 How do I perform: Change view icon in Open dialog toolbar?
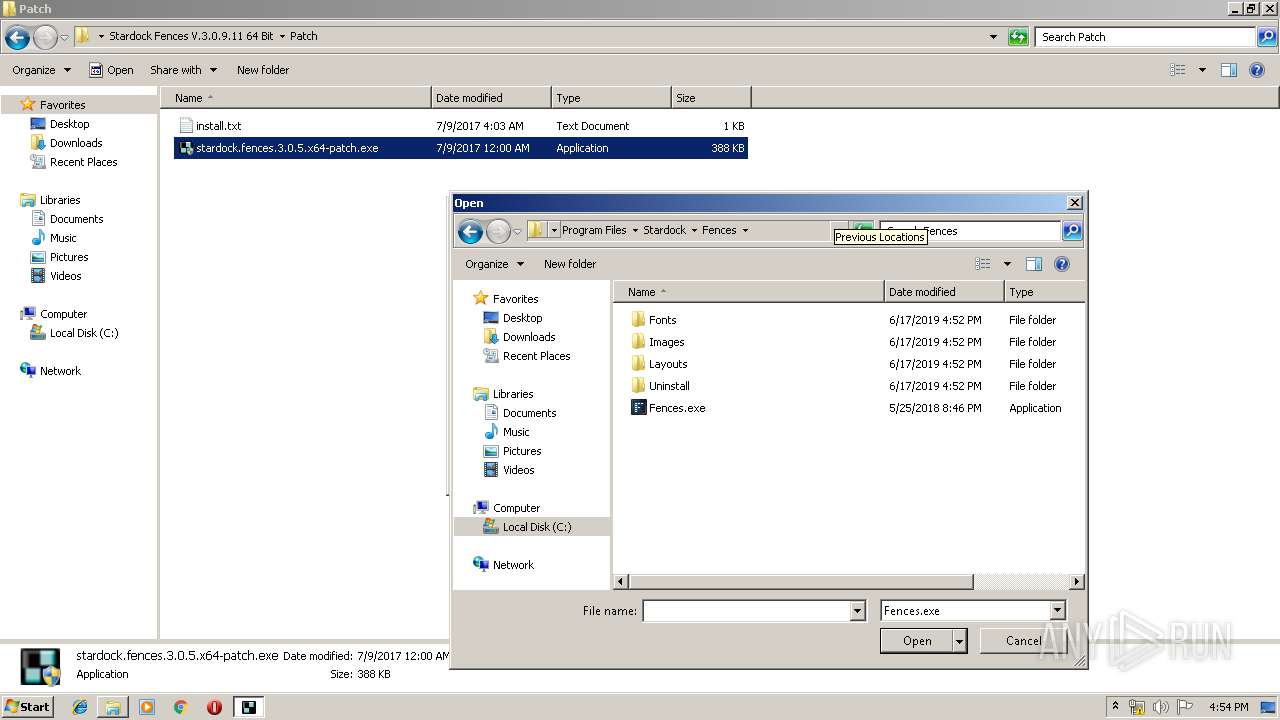(x=983, y=264)
